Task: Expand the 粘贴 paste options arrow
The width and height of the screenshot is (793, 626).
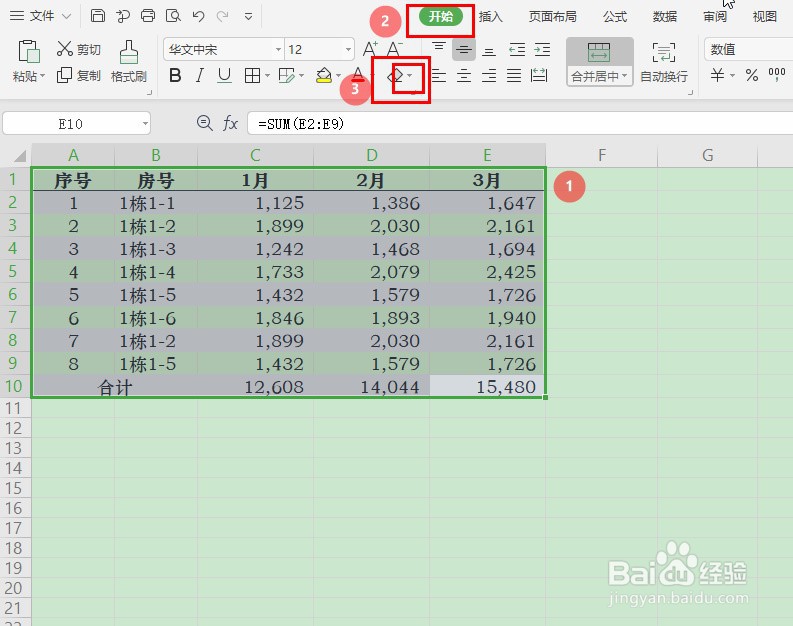Action: click(x=42, y=76)
